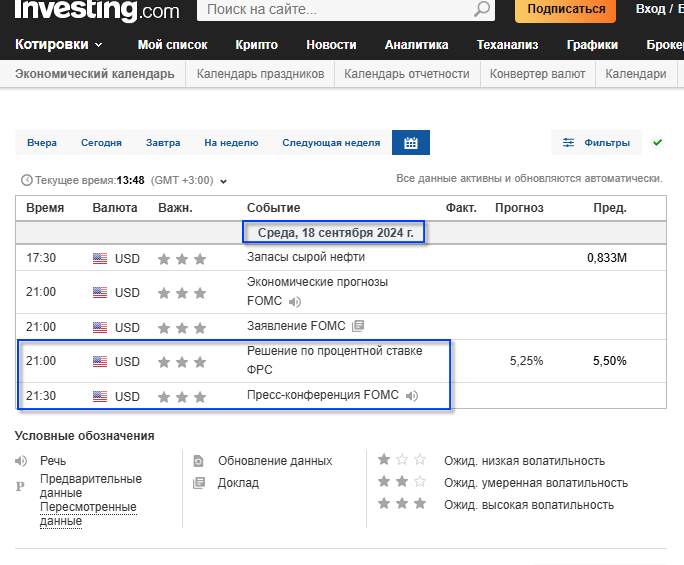The image size is (684, 565).
Task: Open the Новости menu
Action: pos(332,45)
